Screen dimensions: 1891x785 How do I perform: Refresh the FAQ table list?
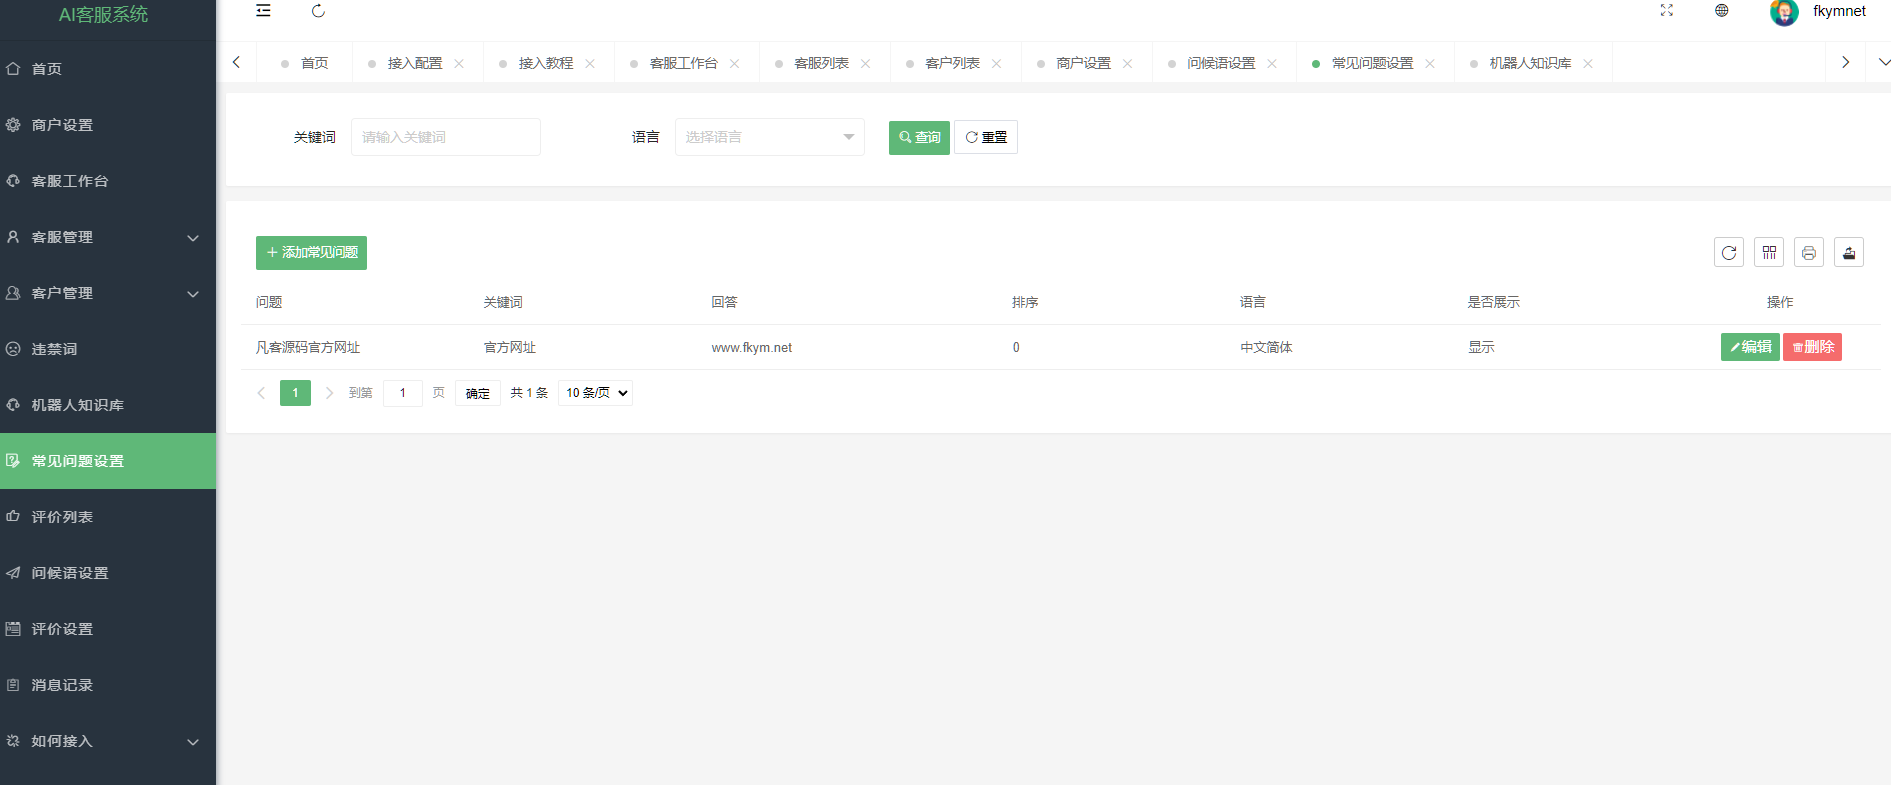click(x=1729, y=252)
